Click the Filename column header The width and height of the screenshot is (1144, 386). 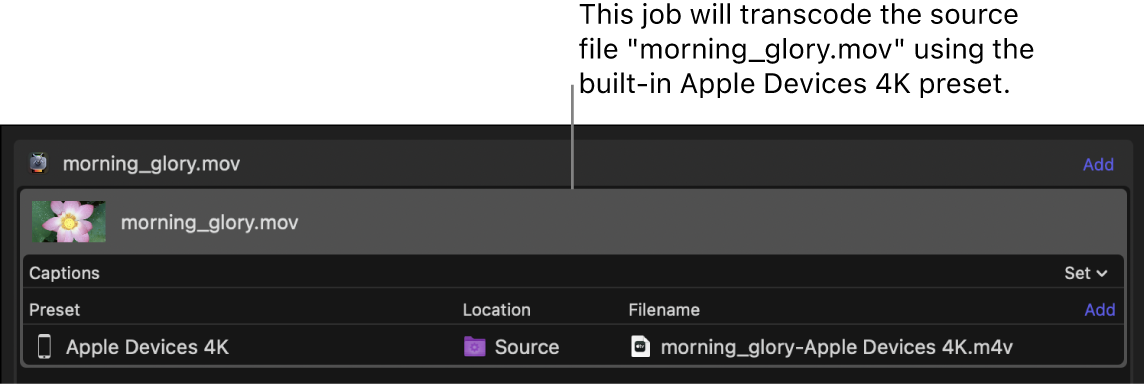664,309
